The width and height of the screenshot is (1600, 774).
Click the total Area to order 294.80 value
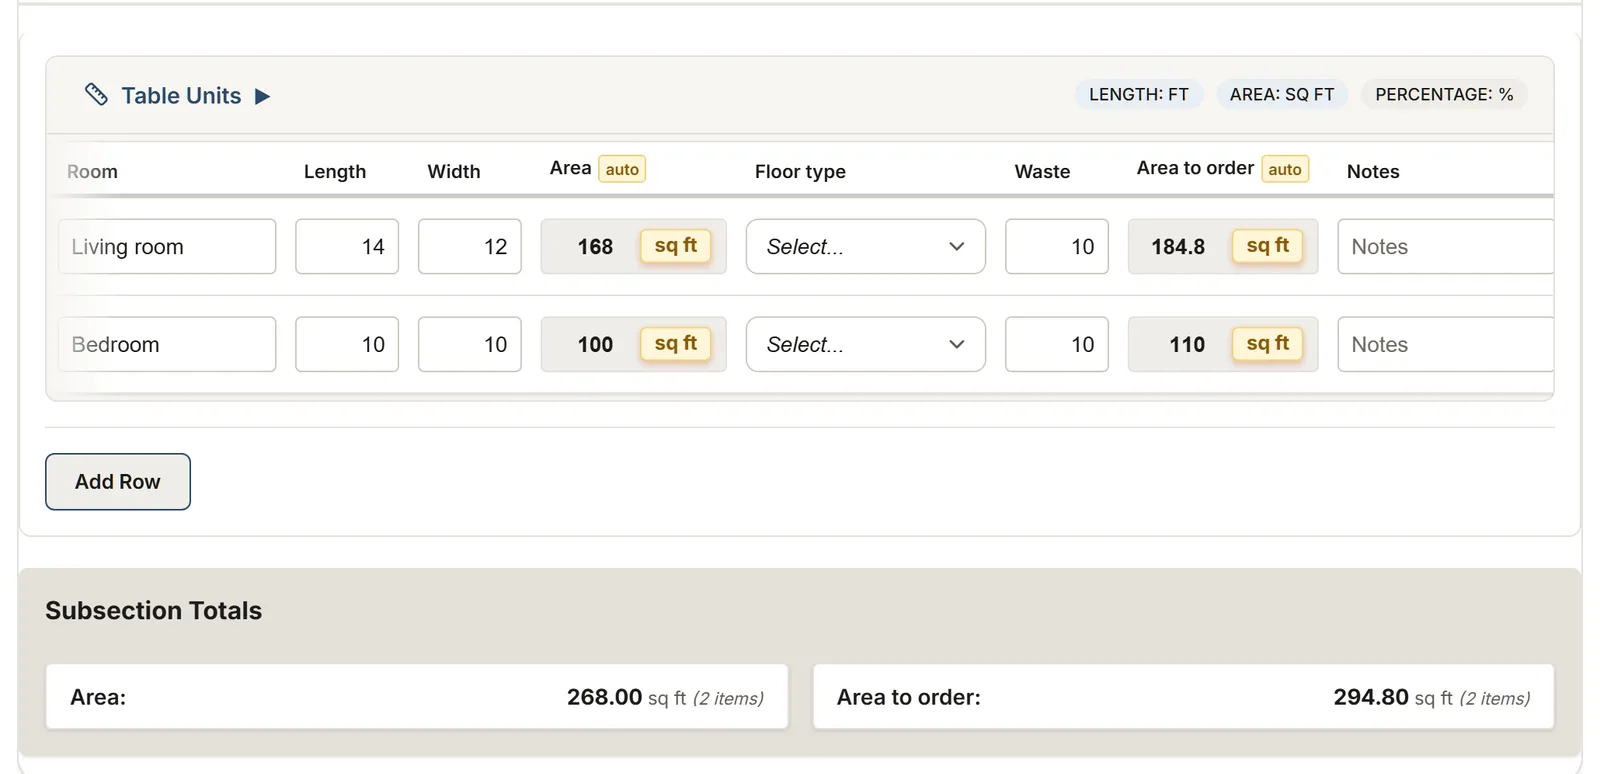pyautogui.click(x=1371, y=697)
